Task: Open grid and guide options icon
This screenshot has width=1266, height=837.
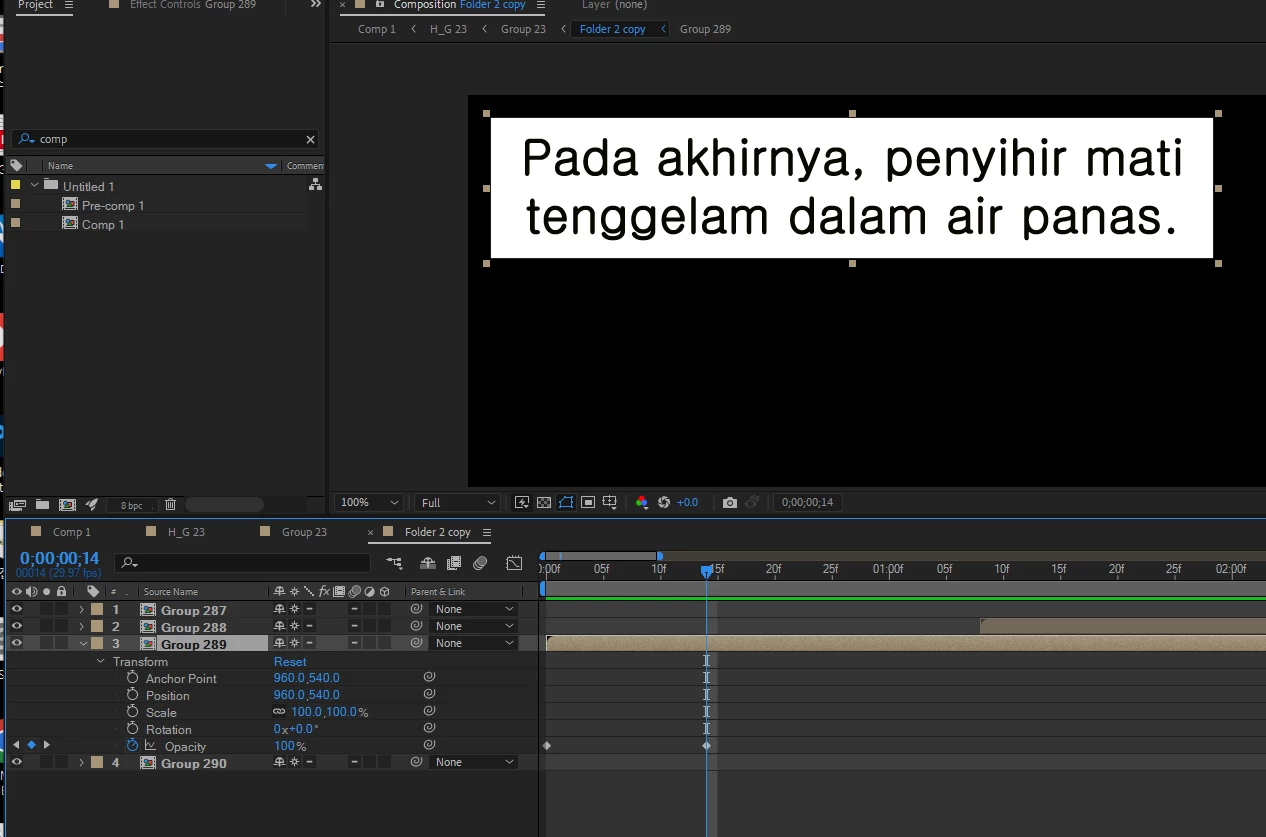Action: (x=610, y=502)
